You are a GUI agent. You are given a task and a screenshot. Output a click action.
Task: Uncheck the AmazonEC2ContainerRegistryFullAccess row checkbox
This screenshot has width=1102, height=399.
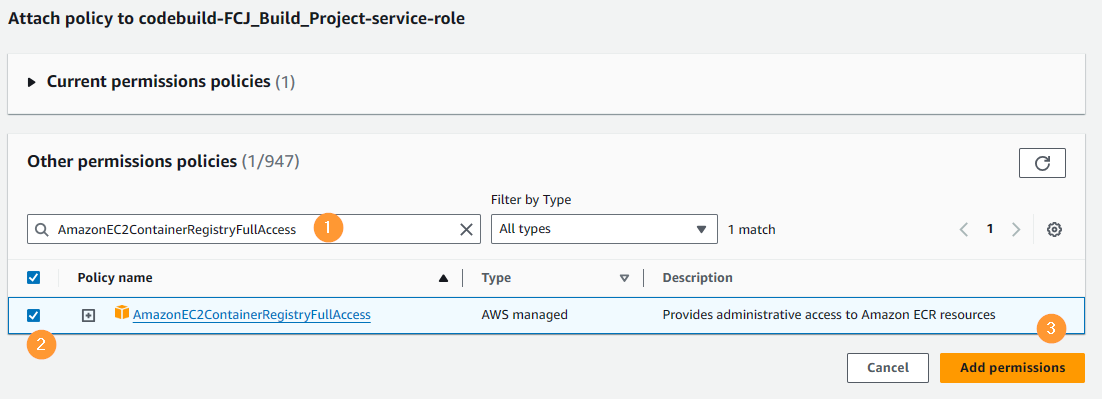point(33,315)
